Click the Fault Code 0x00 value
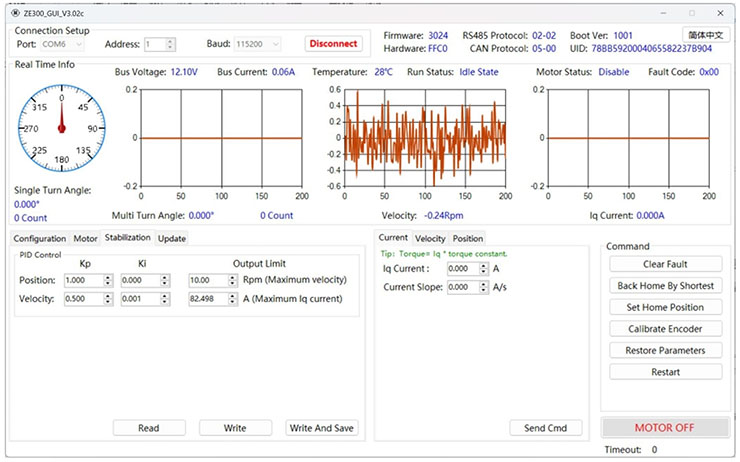Image resolution: width=740 pixels, height=462 pixels. [709, 72]
